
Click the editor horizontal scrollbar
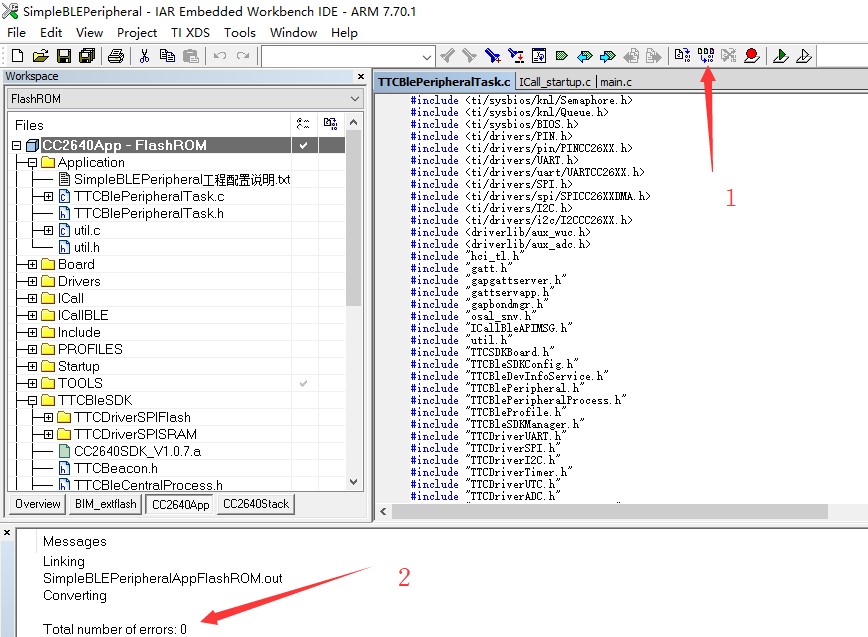(x=609, y=511)
